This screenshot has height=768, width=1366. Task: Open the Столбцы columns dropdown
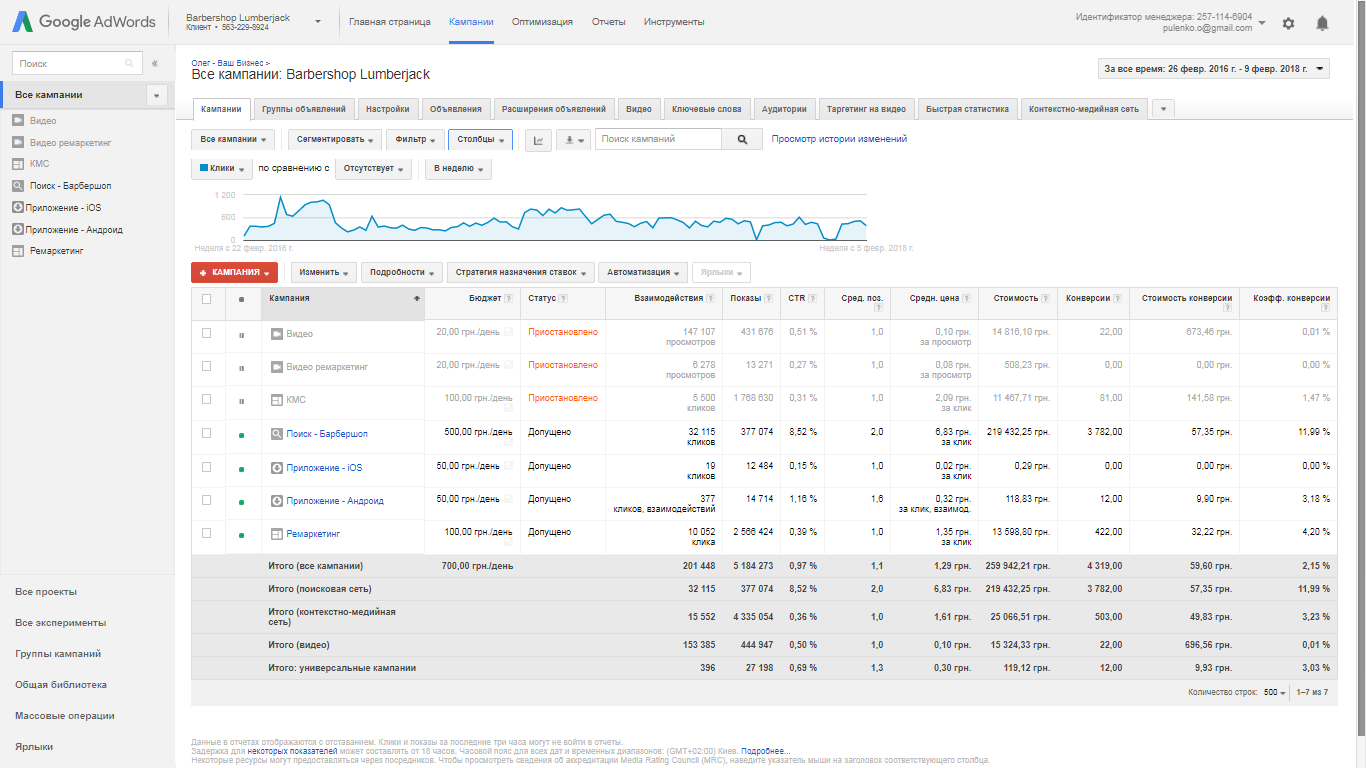pyautogui.click(x=480, y=140)
